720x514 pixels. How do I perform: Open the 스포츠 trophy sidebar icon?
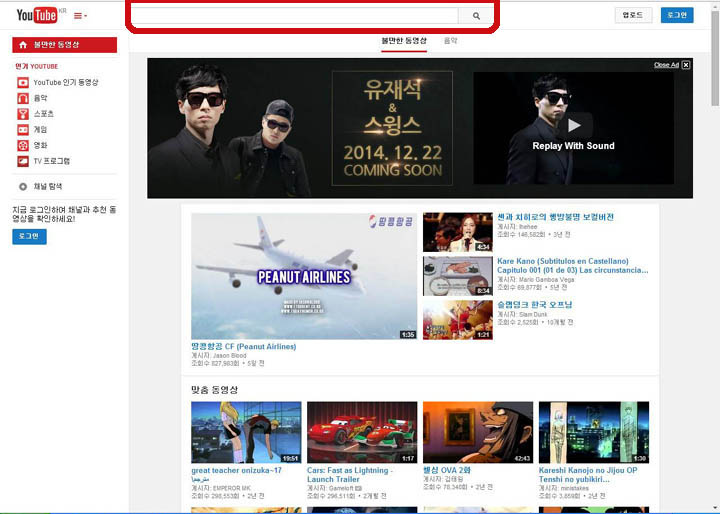coord(23,114)
